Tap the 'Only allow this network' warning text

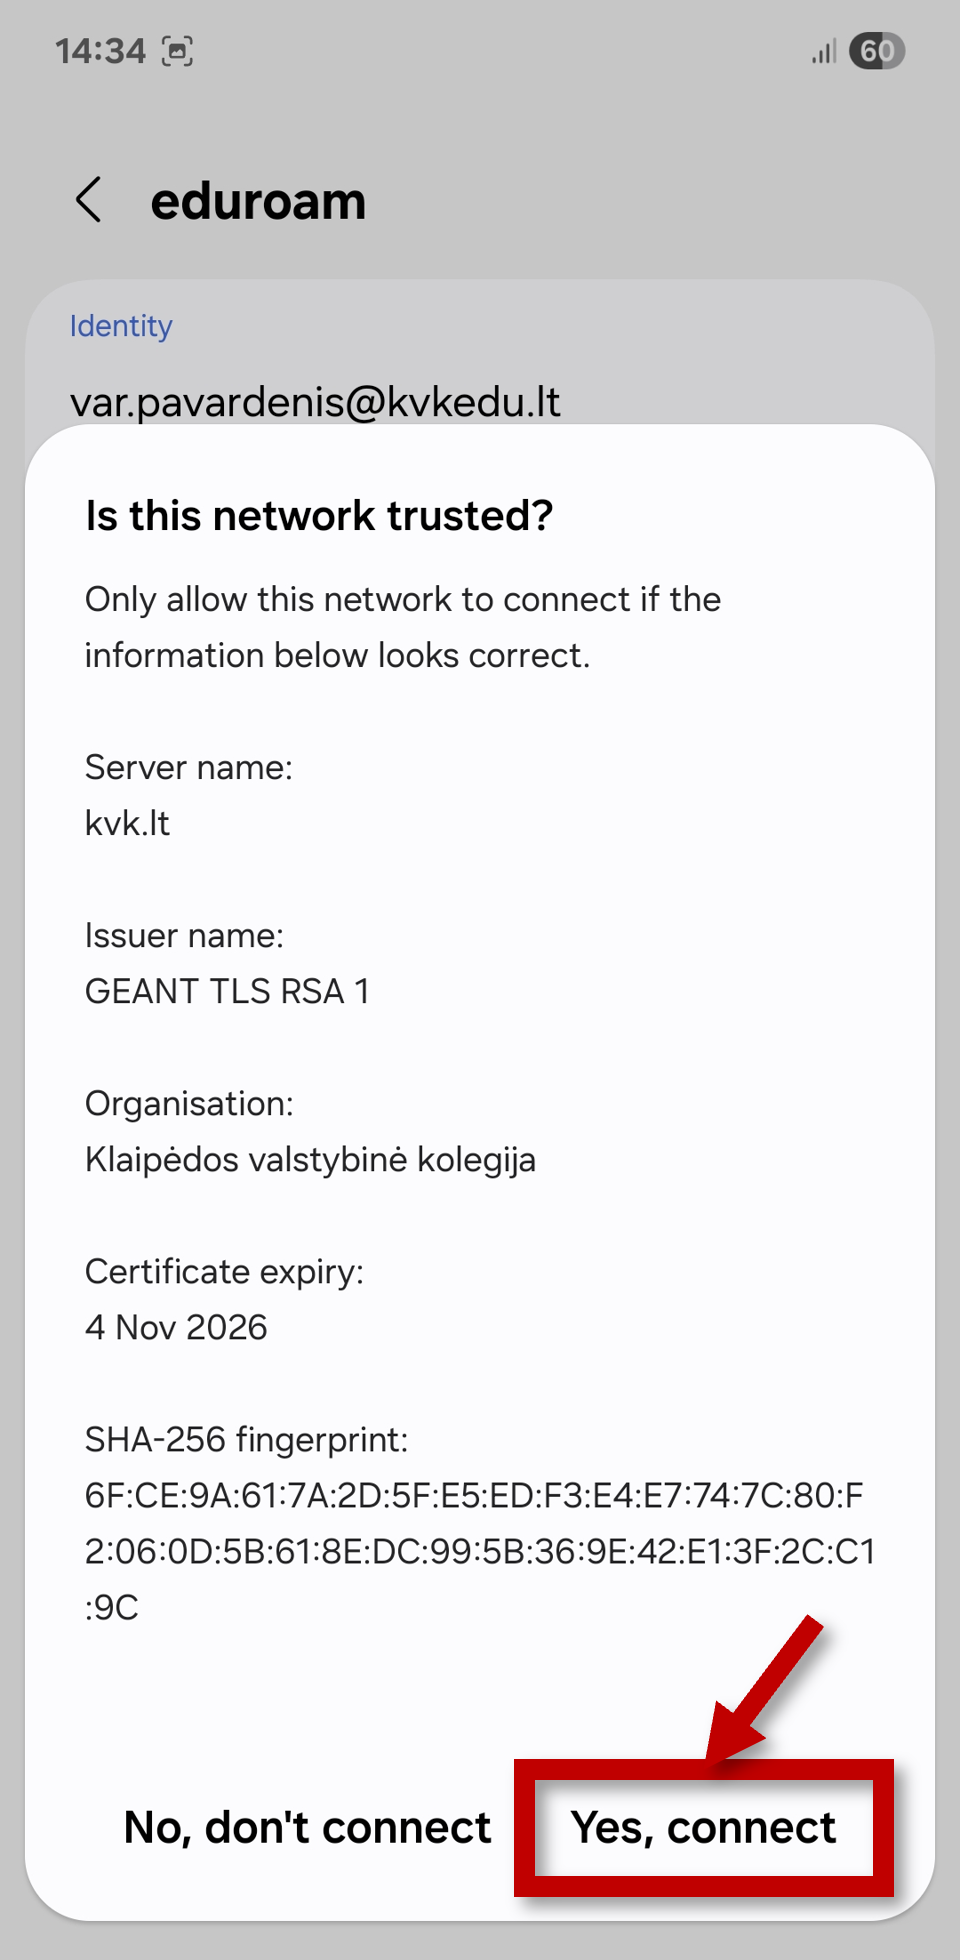point(403,627)
